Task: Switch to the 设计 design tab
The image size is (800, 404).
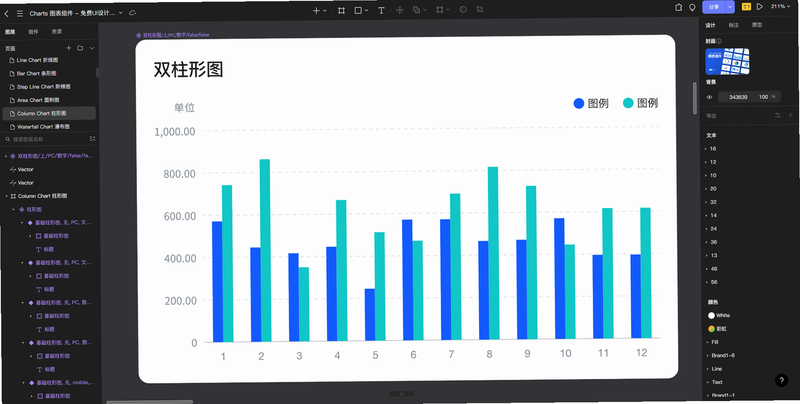Action: pos(710,25)
